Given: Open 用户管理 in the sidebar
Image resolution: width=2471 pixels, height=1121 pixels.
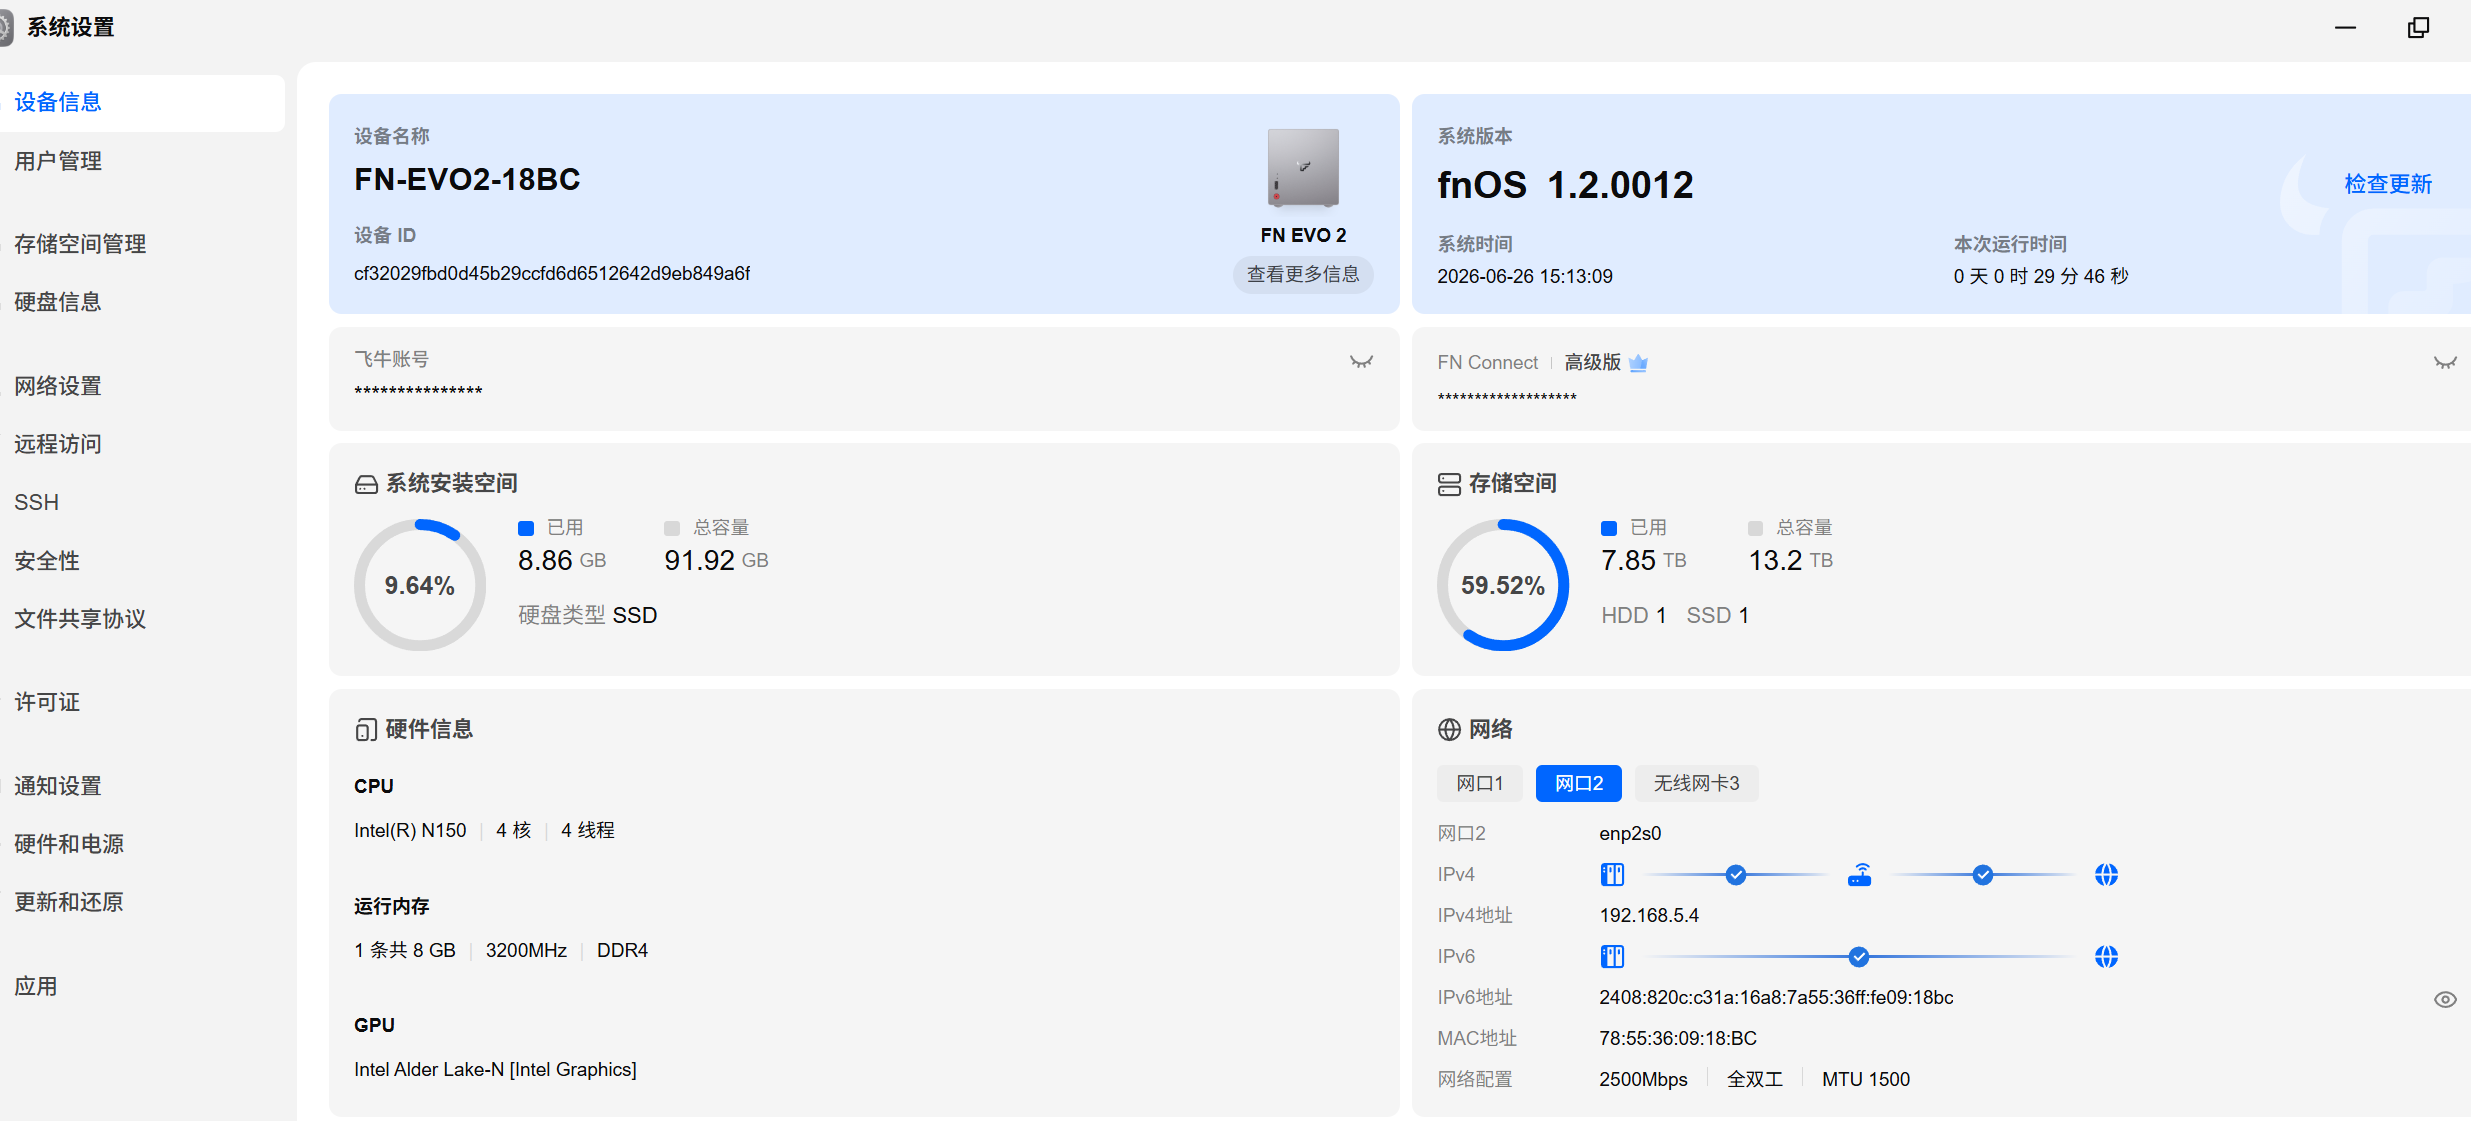Looking at the screenshot, I should [x=58, y=161].
